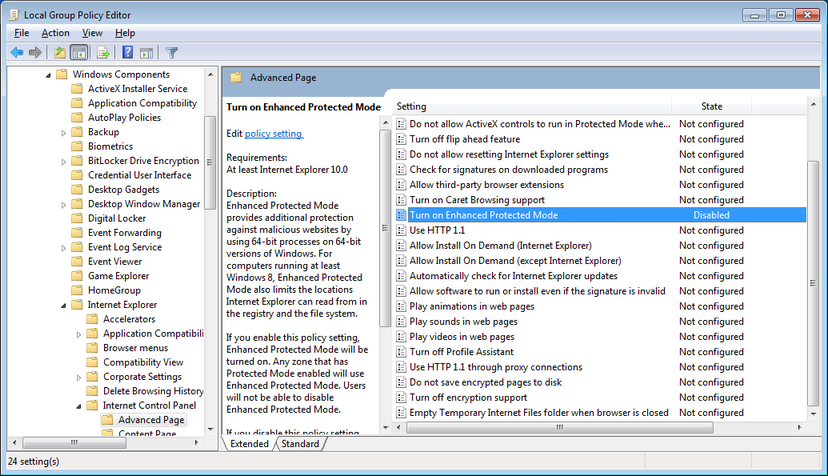Open the File menu
The height and width of the screenshot is (476, 828).
[22, 33]
